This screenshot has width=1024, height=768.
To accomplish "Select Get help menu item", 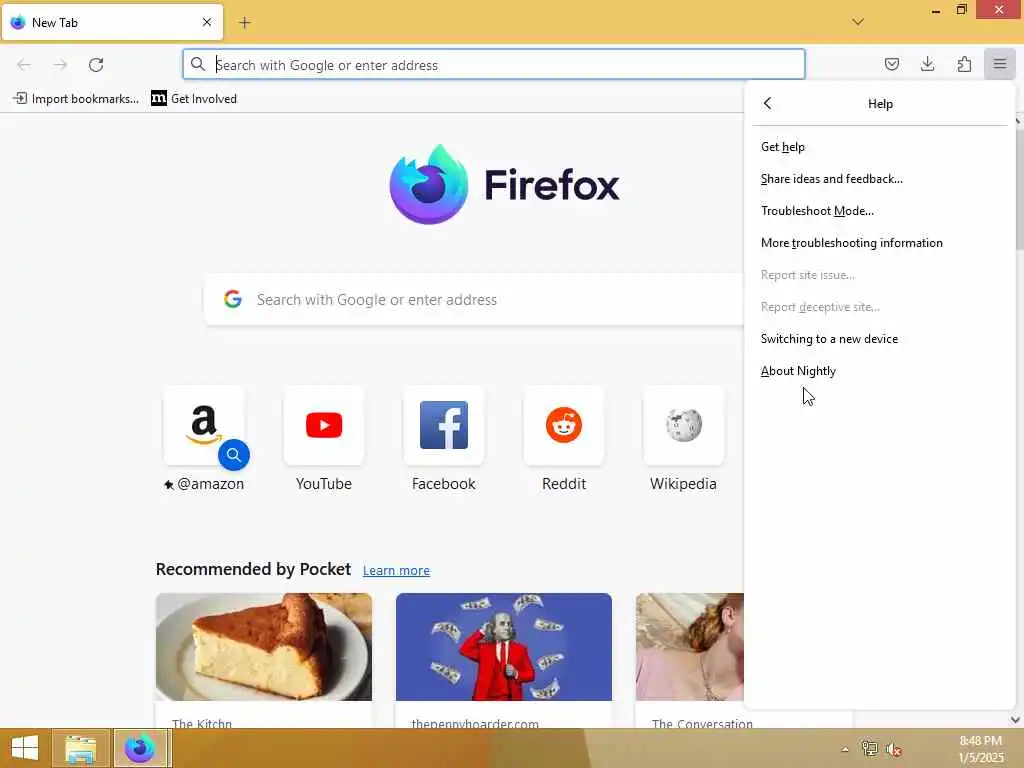I will (x=879, y=147).
